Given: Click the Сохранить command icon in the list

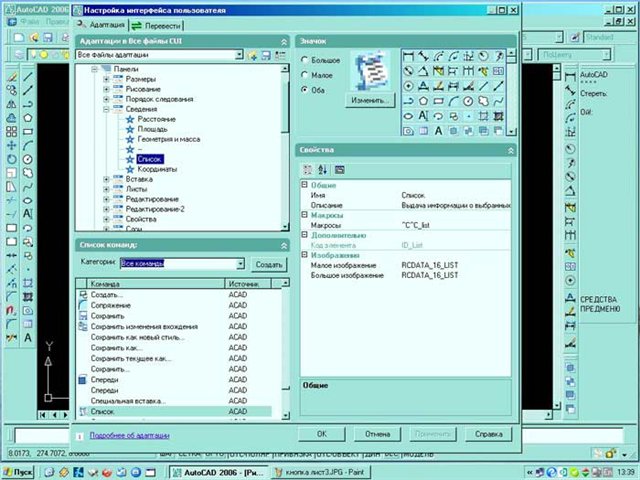Looking at the screenshot, I should point(83,317).
